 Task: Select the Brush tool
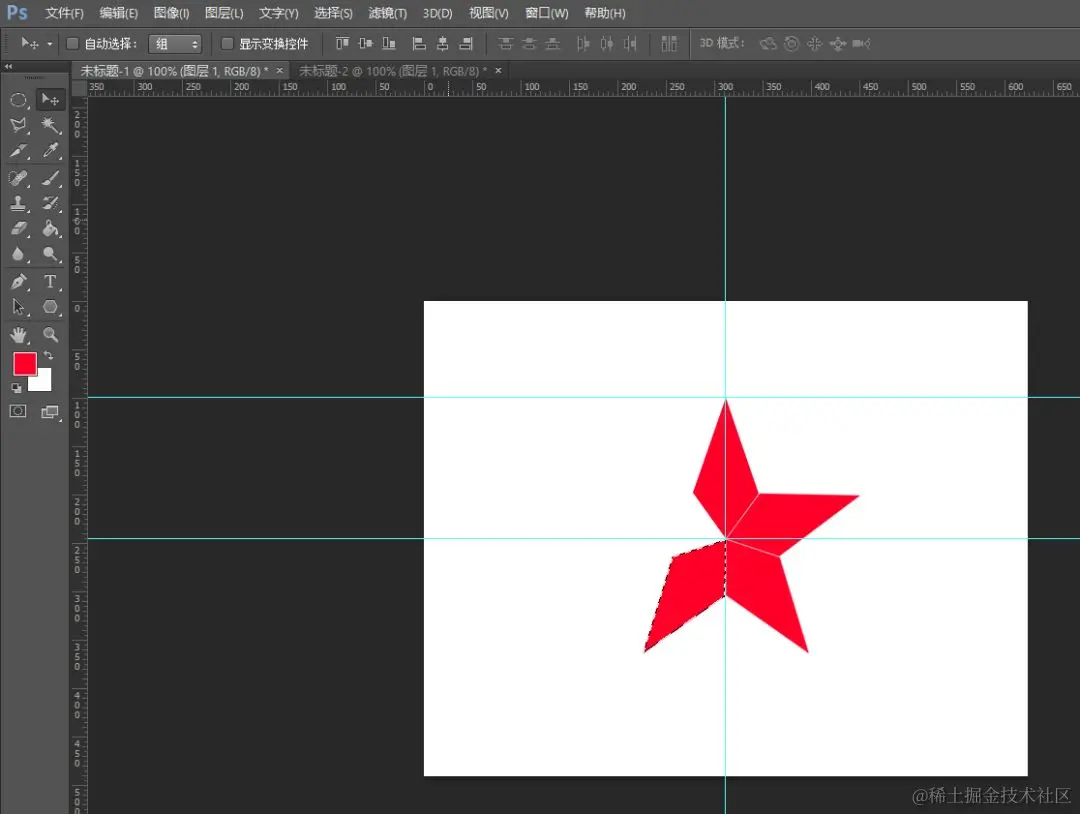click(x=50, y=178)
